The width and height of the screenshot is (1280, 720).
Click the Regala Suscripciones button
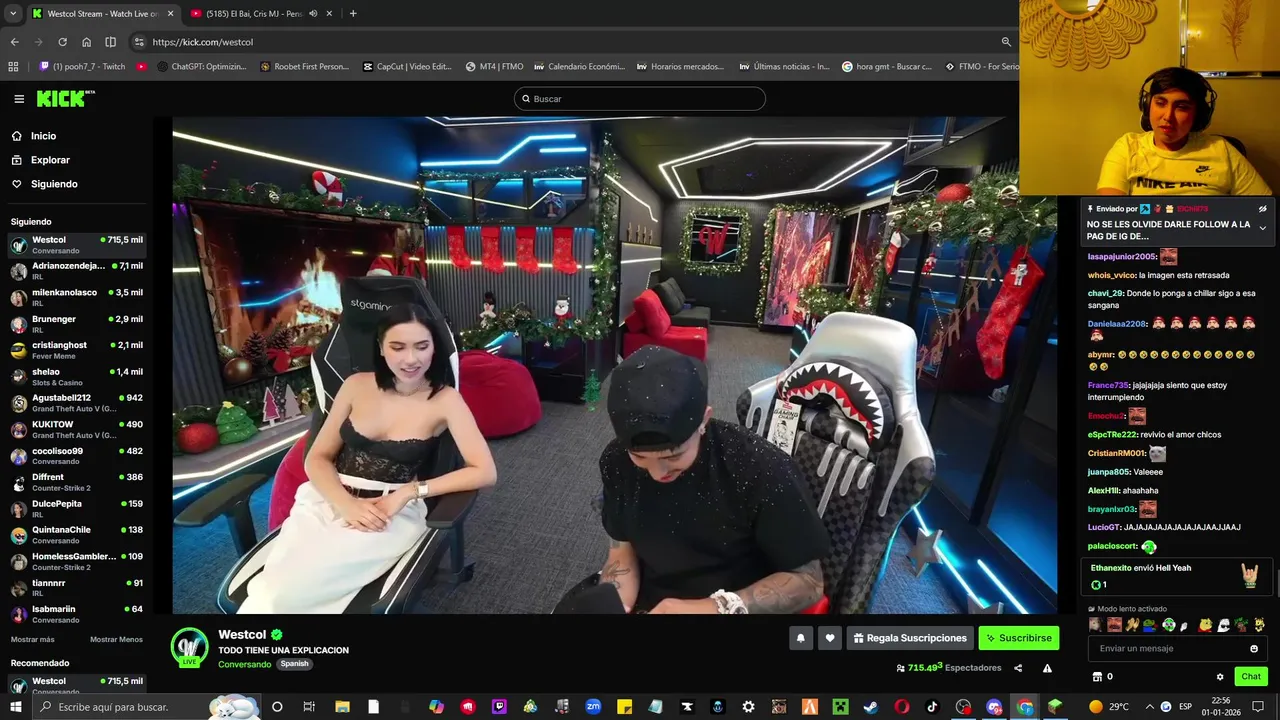click(x=910, y=638)
